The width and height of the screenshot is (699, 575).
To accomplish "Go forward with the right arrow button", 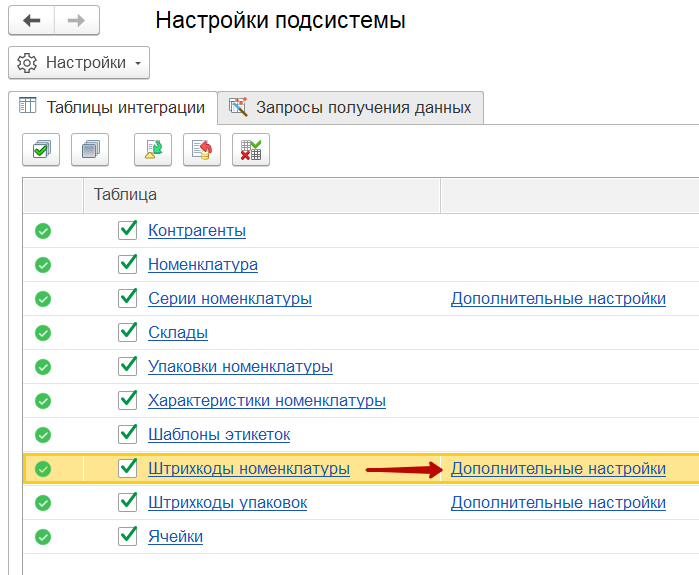I will pos(76,20).
